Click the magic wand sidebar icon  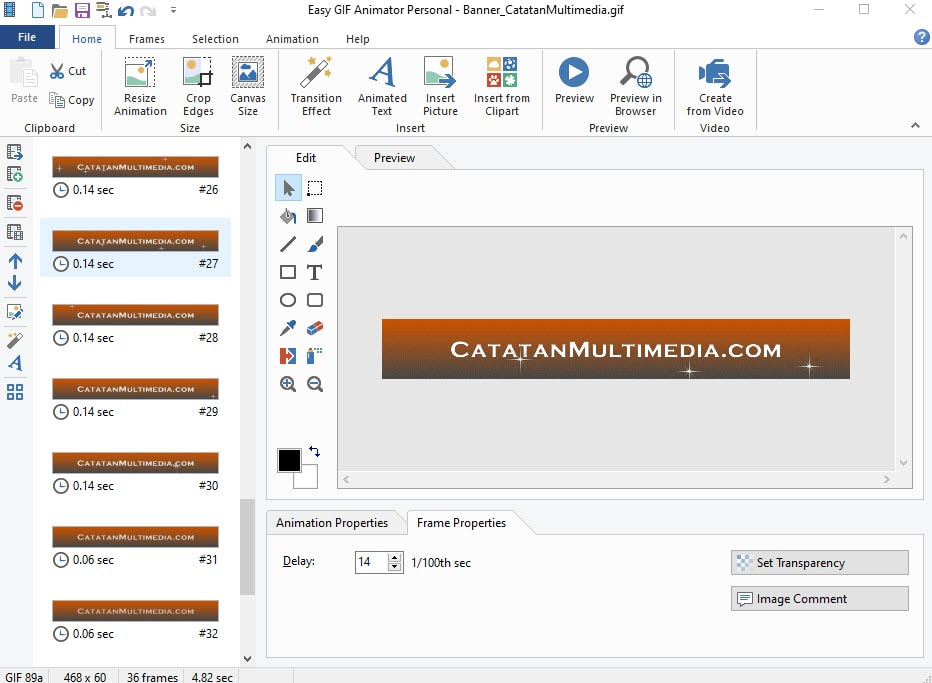click(15, 341)
